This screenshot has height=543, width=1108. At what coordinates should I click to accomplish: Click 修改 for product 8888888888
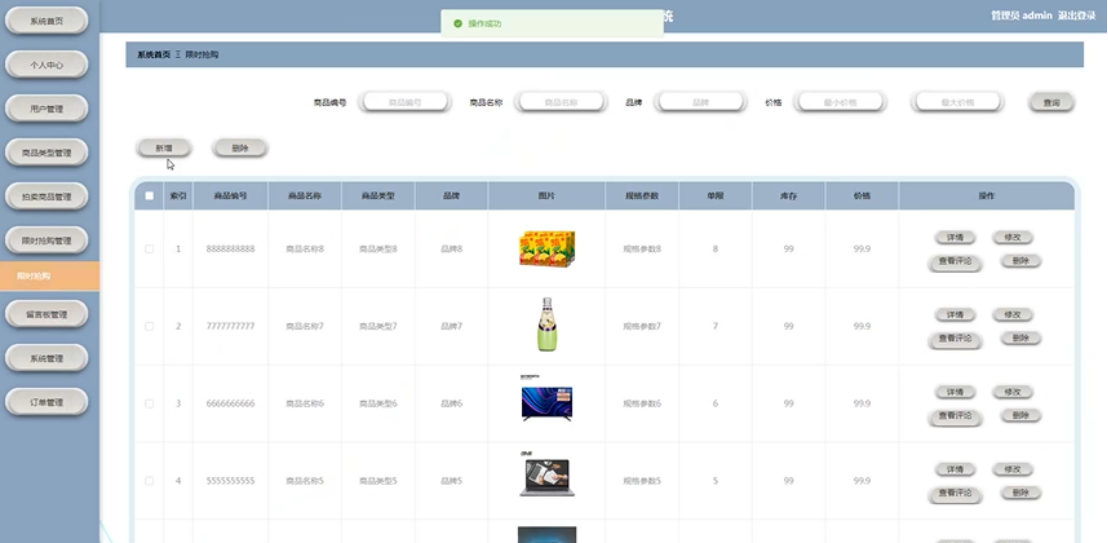tap(1013, 238)
